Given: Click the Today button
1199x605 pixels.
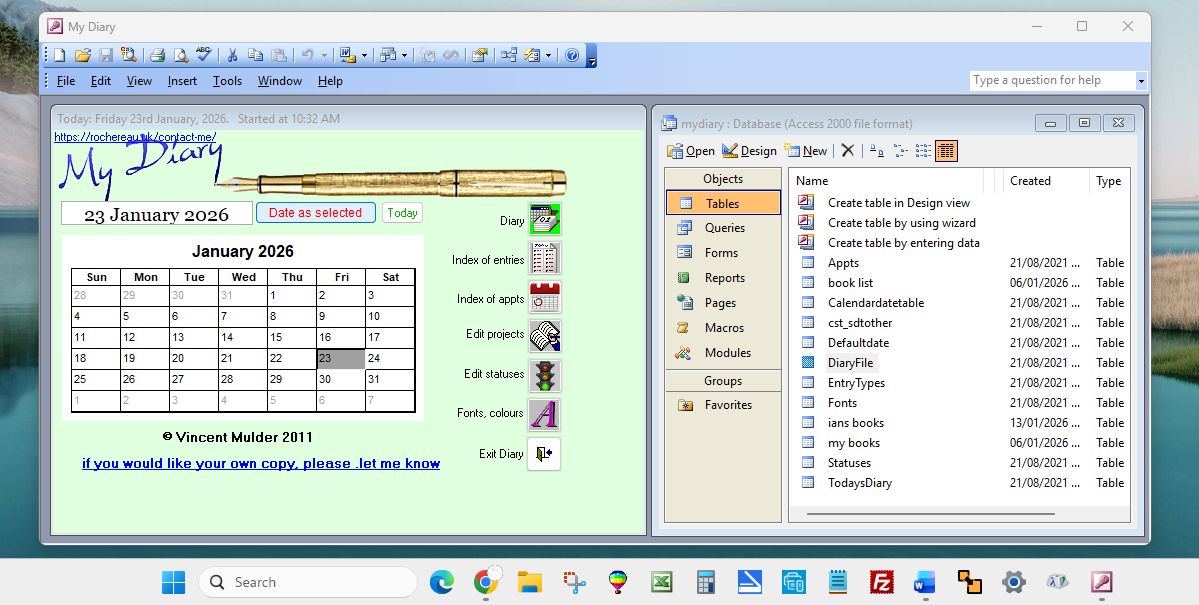Looking at the screenshot, I should (x=402, y=213).
